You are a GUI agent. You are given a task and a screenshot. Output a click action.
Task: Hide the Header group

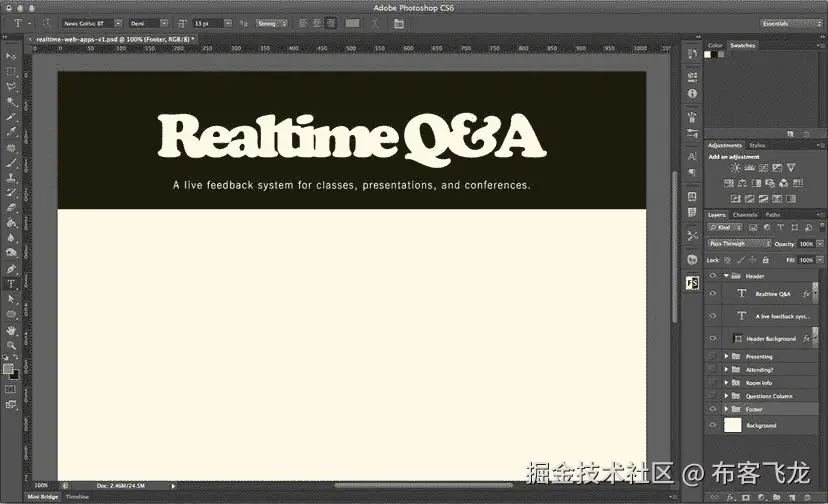pyautogui.click(x=712, y=276)
